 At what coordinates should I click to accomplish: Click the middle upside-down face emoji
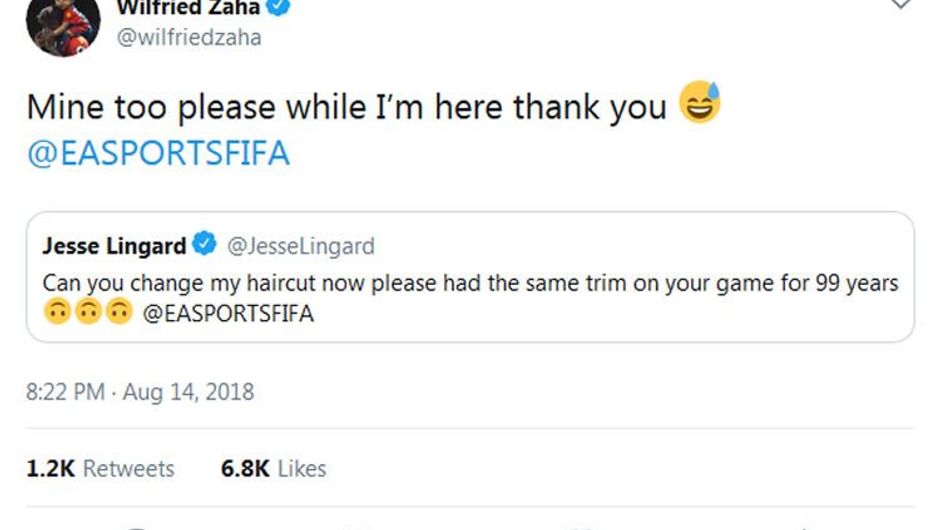coord(88,312)
